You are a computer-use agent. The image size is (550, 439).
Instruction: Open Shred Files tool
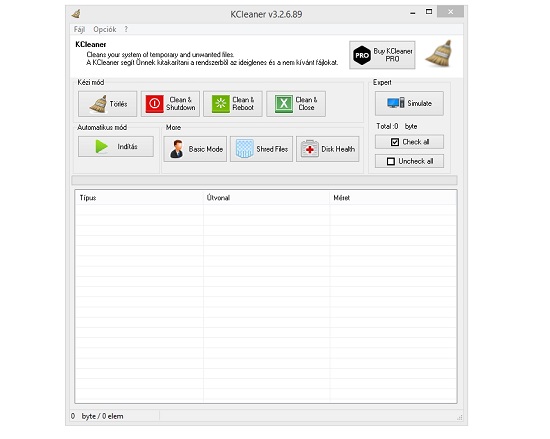click(x=261, y=149)
